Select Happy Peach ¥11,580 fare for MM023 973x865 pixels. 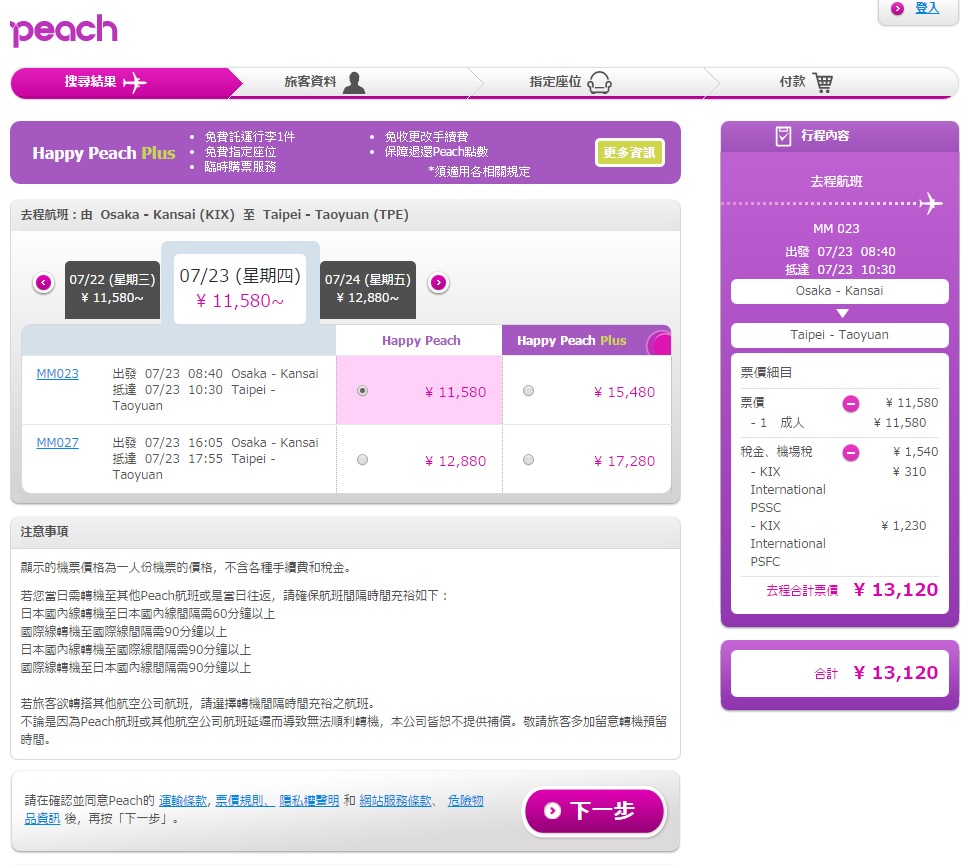tap(362, 391)
